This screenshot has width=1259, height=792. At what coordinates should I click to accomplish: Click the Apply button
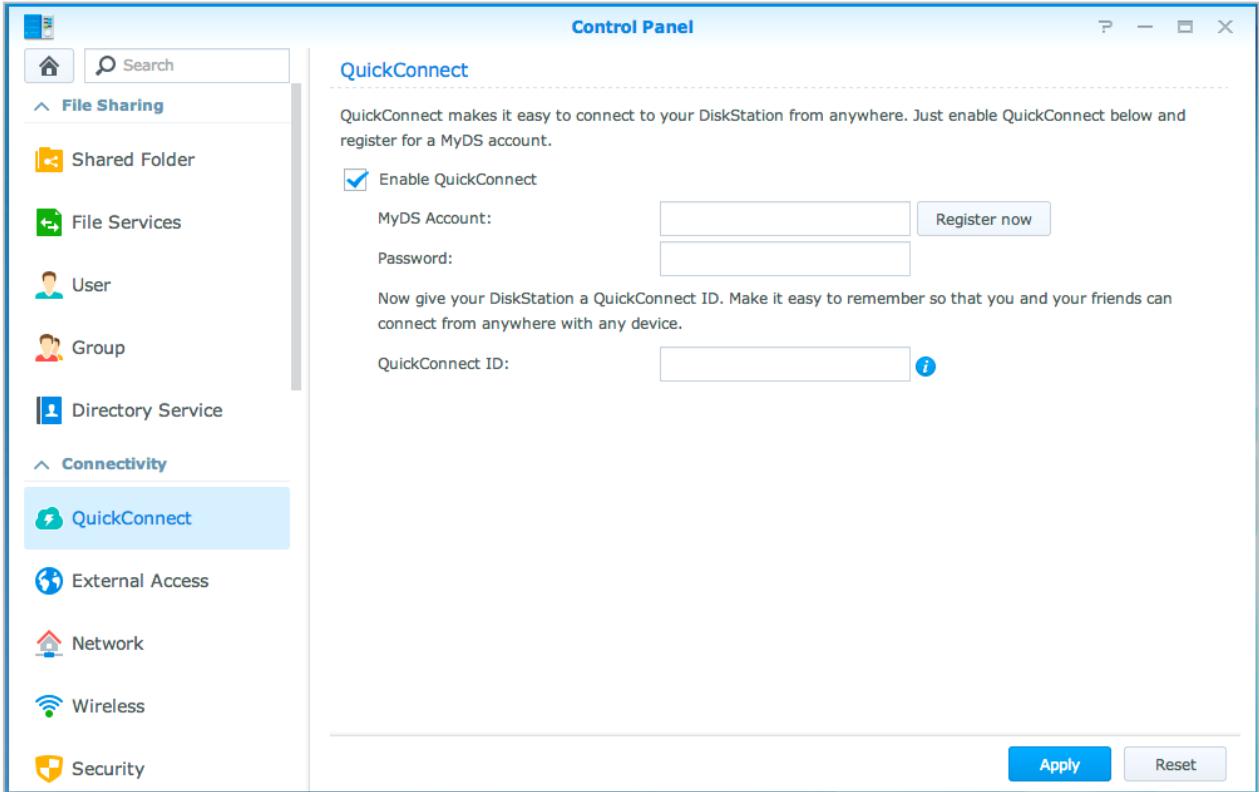[1059, 765]
